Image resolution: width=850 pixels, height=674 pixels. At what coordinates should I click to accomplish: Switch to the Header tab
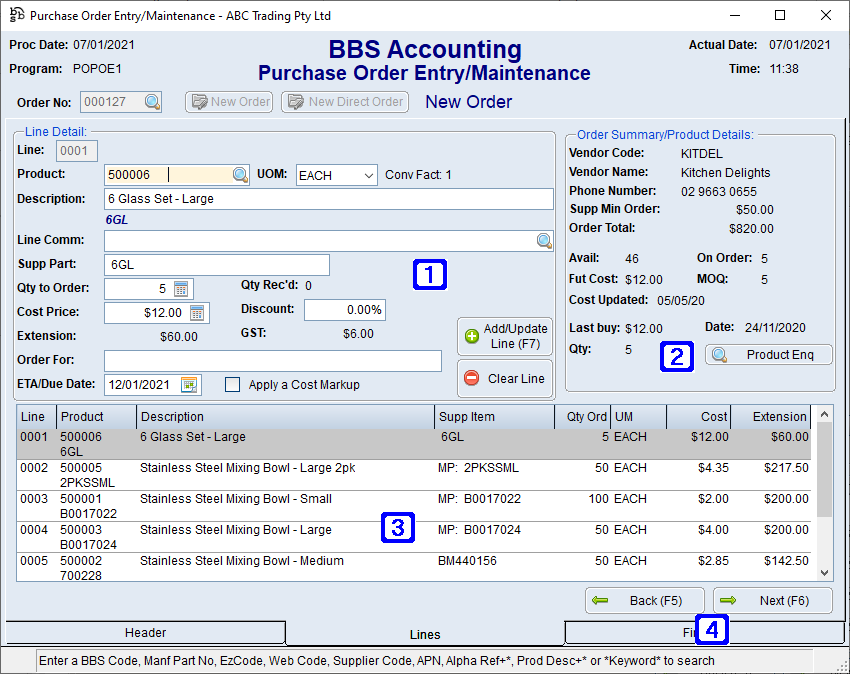[145, 632]
